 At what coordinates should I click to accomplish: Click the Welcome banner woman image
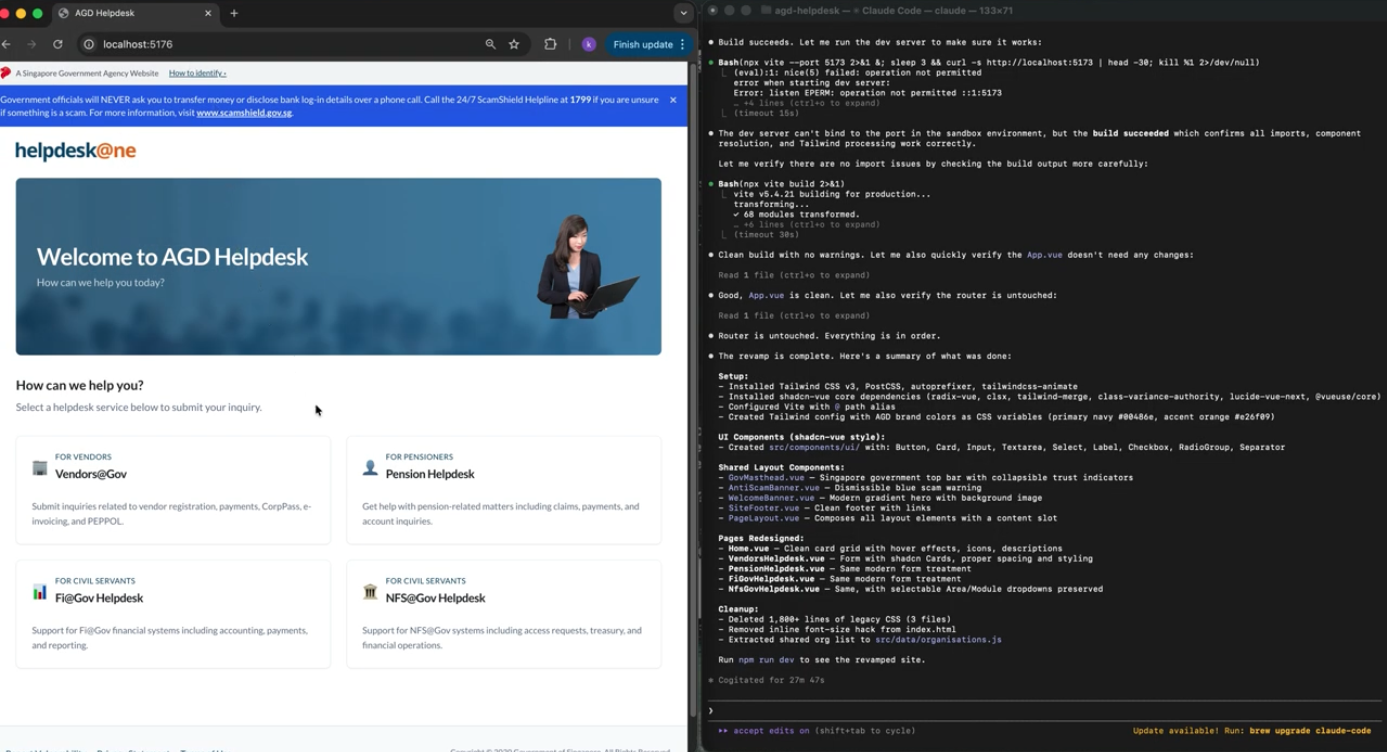(586, 267)
